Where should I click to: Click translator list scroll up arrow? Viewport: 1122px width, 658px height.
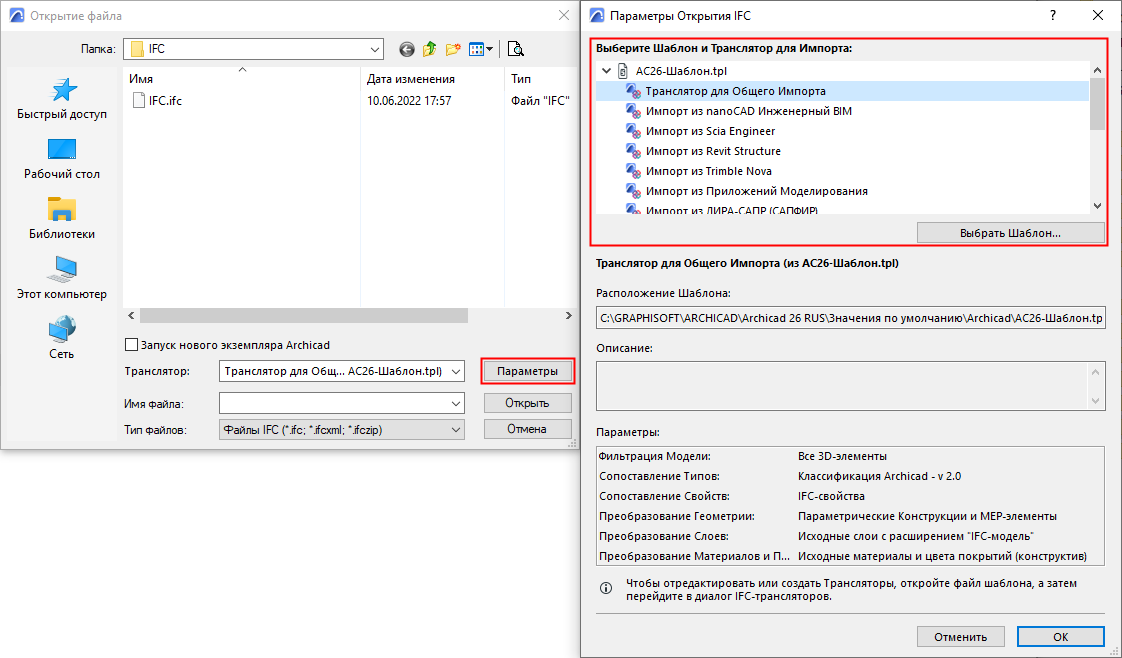[1098, 70]
